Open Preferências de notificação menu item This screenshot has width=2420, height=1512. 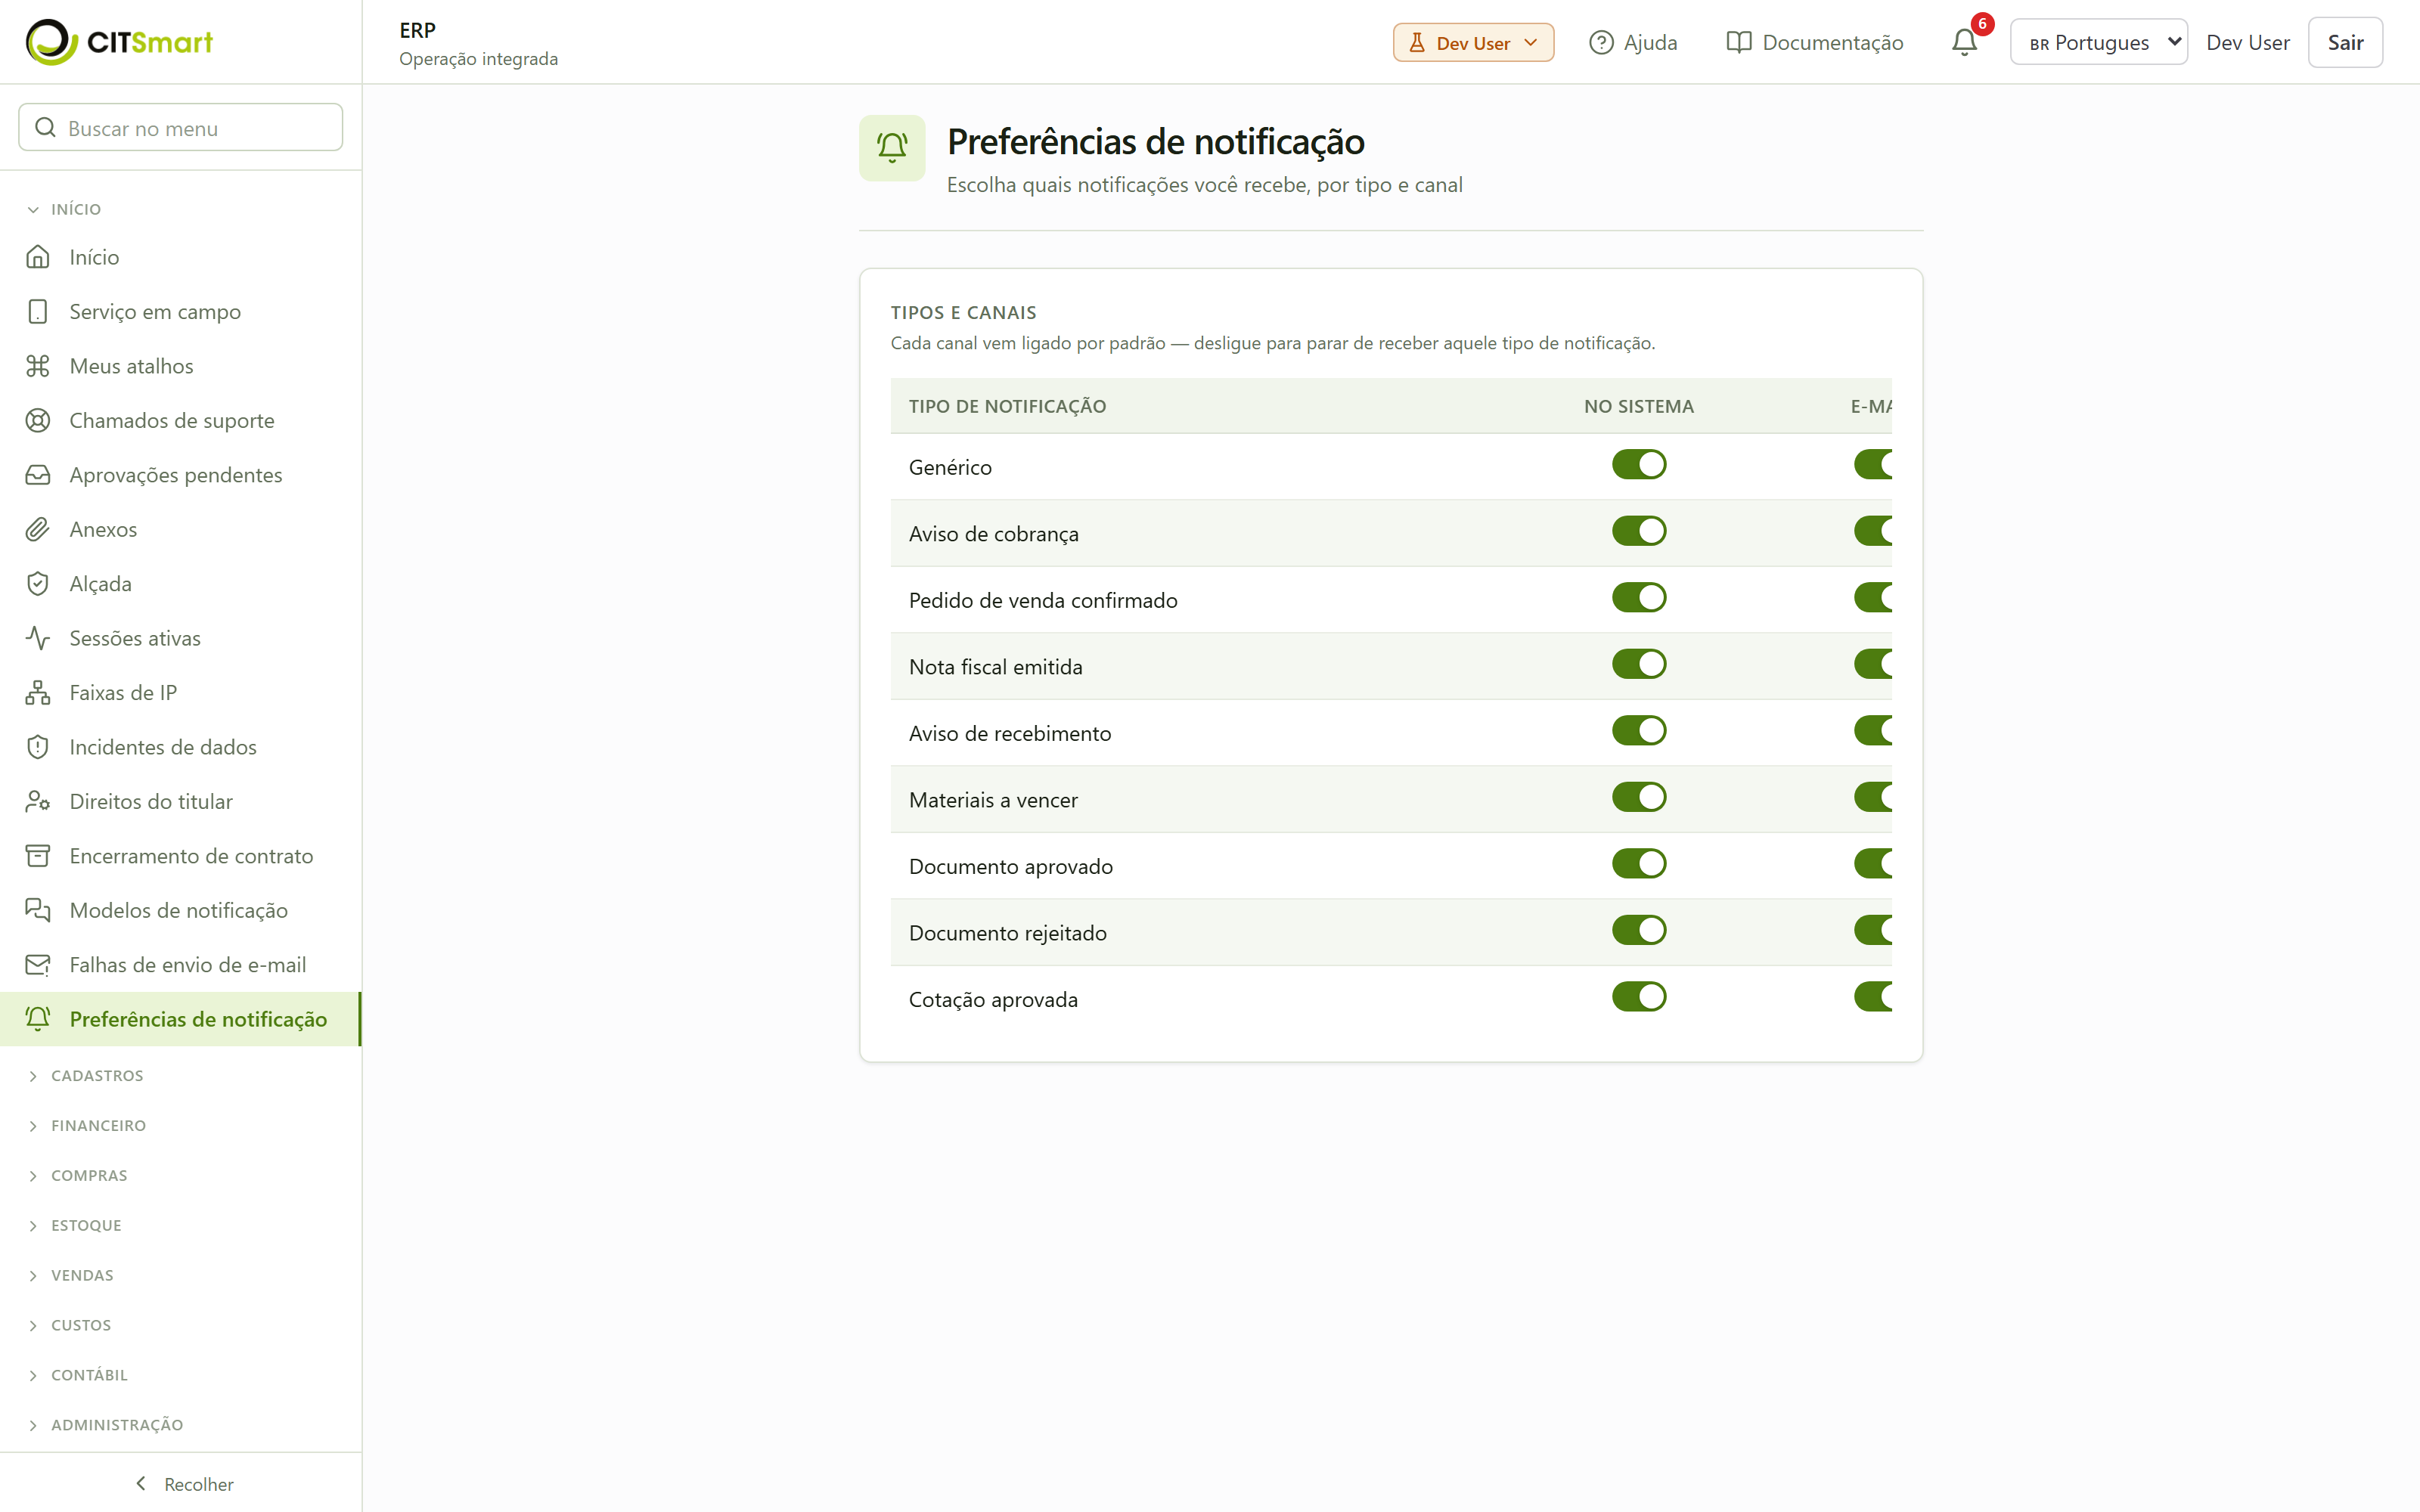pos(180,1019)
